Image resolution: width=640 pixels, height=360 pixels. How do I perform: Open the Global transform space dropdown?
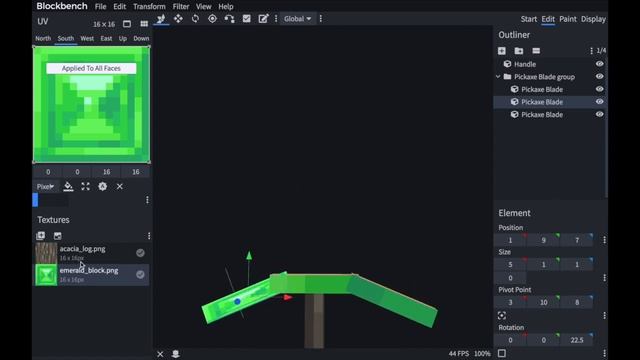click(x=298, y=19)
